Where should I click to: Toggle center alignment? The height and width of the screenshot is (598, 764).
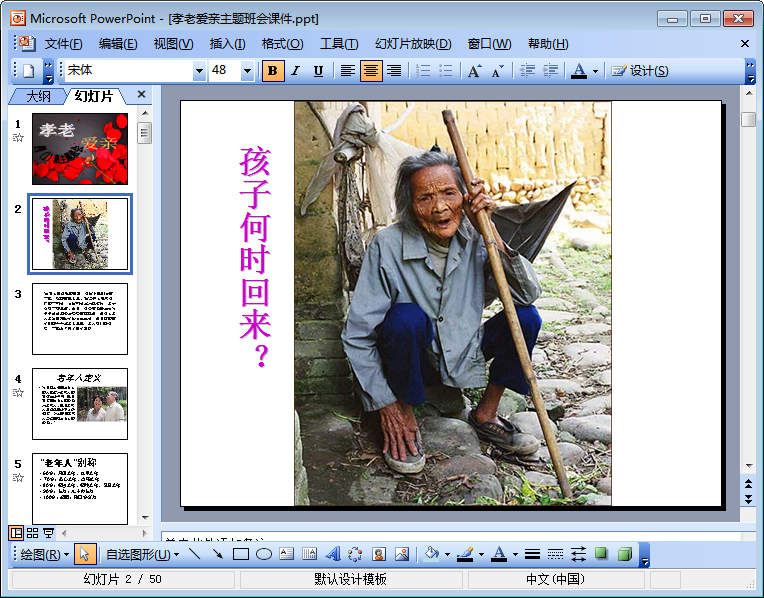click(371, 71)
